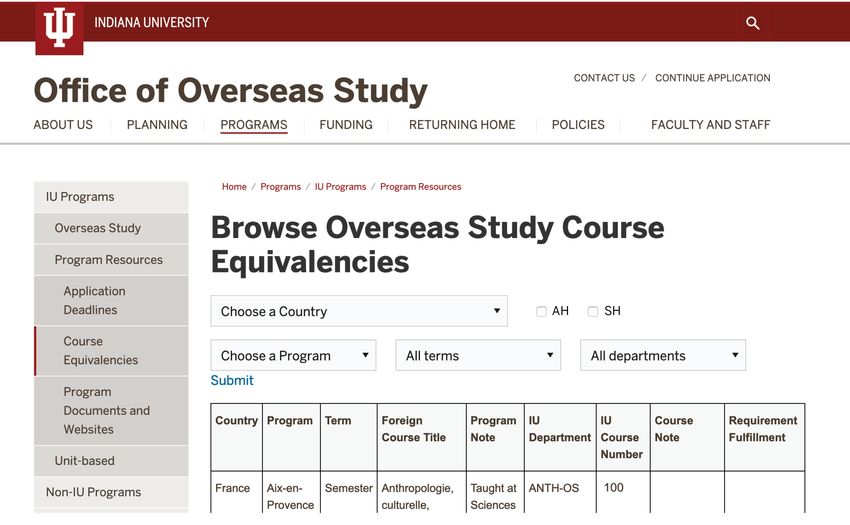Image resolution: width=850 pixels, height=525 pixels.
Task: Click the Term column header
Action: pyautogui.click(x=349, y=437)
